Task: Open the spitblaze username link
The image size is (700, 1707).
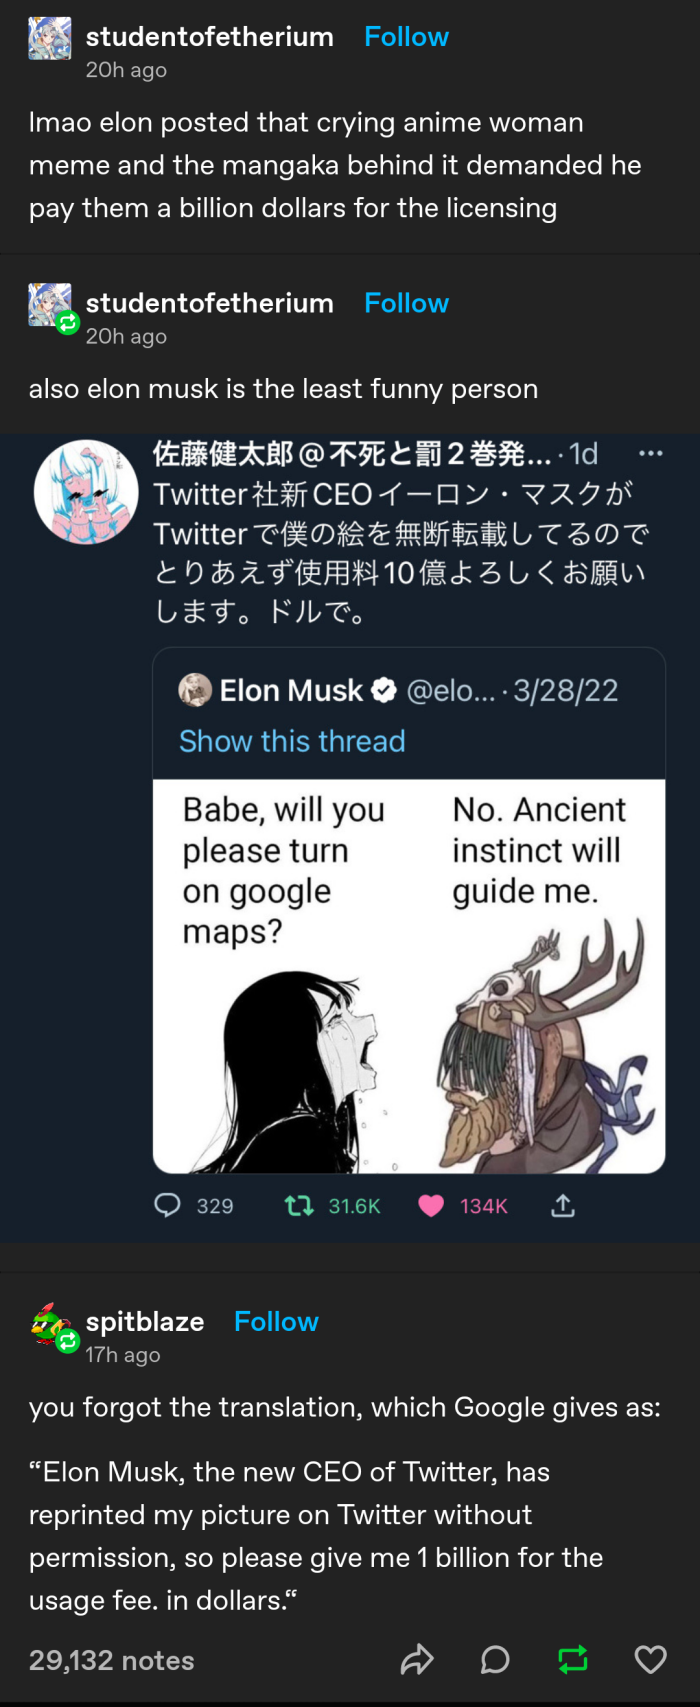Action: click(x=145, y=1322)
